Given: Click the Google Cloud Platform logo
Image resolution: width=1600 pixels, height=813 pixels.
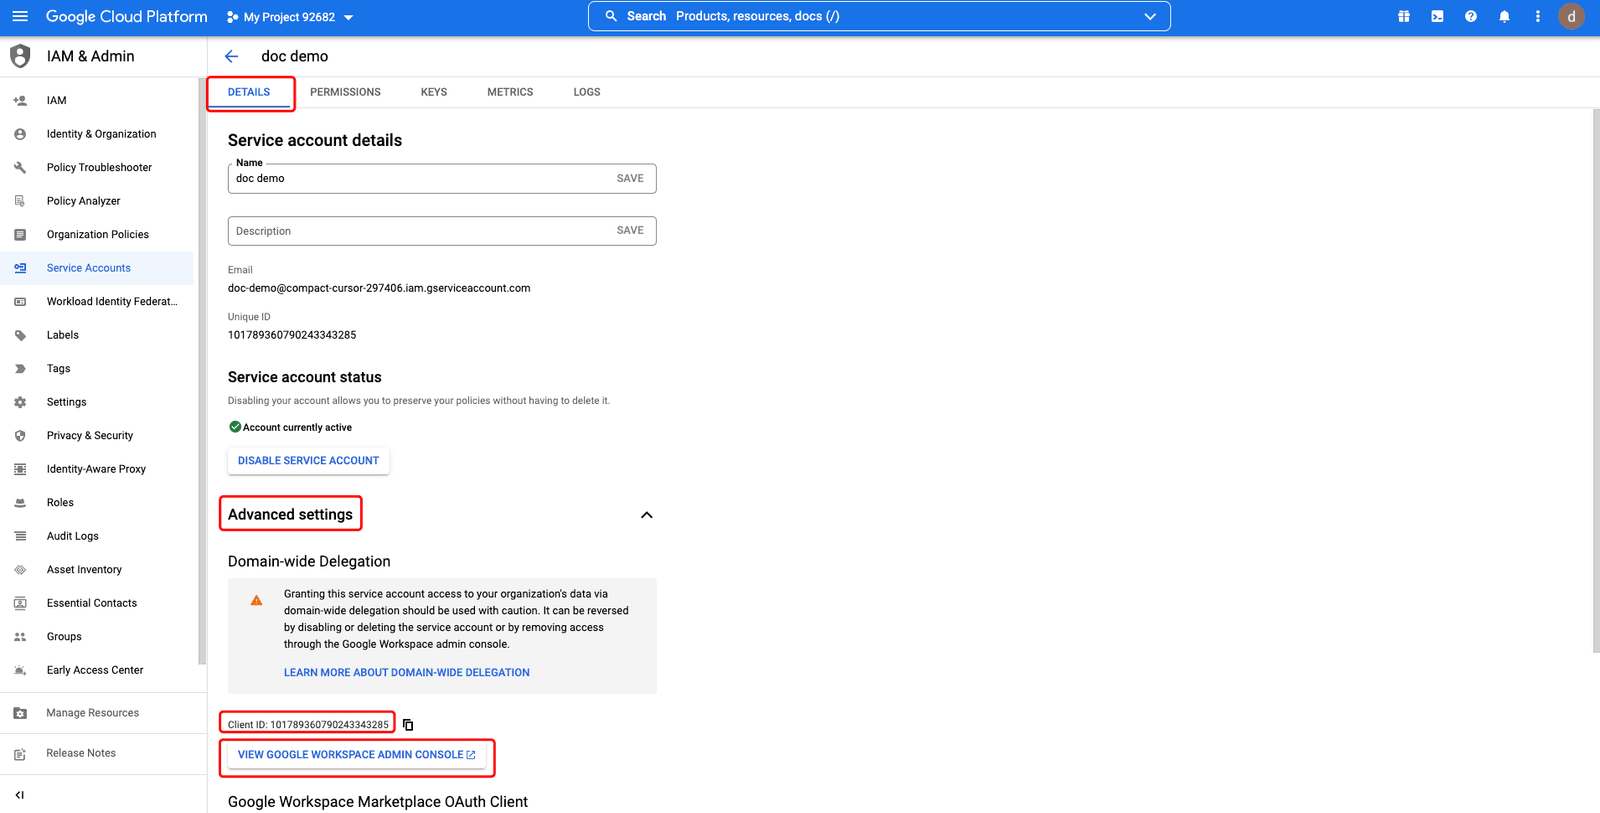Looking at the screenshot, I should point(127,17).
